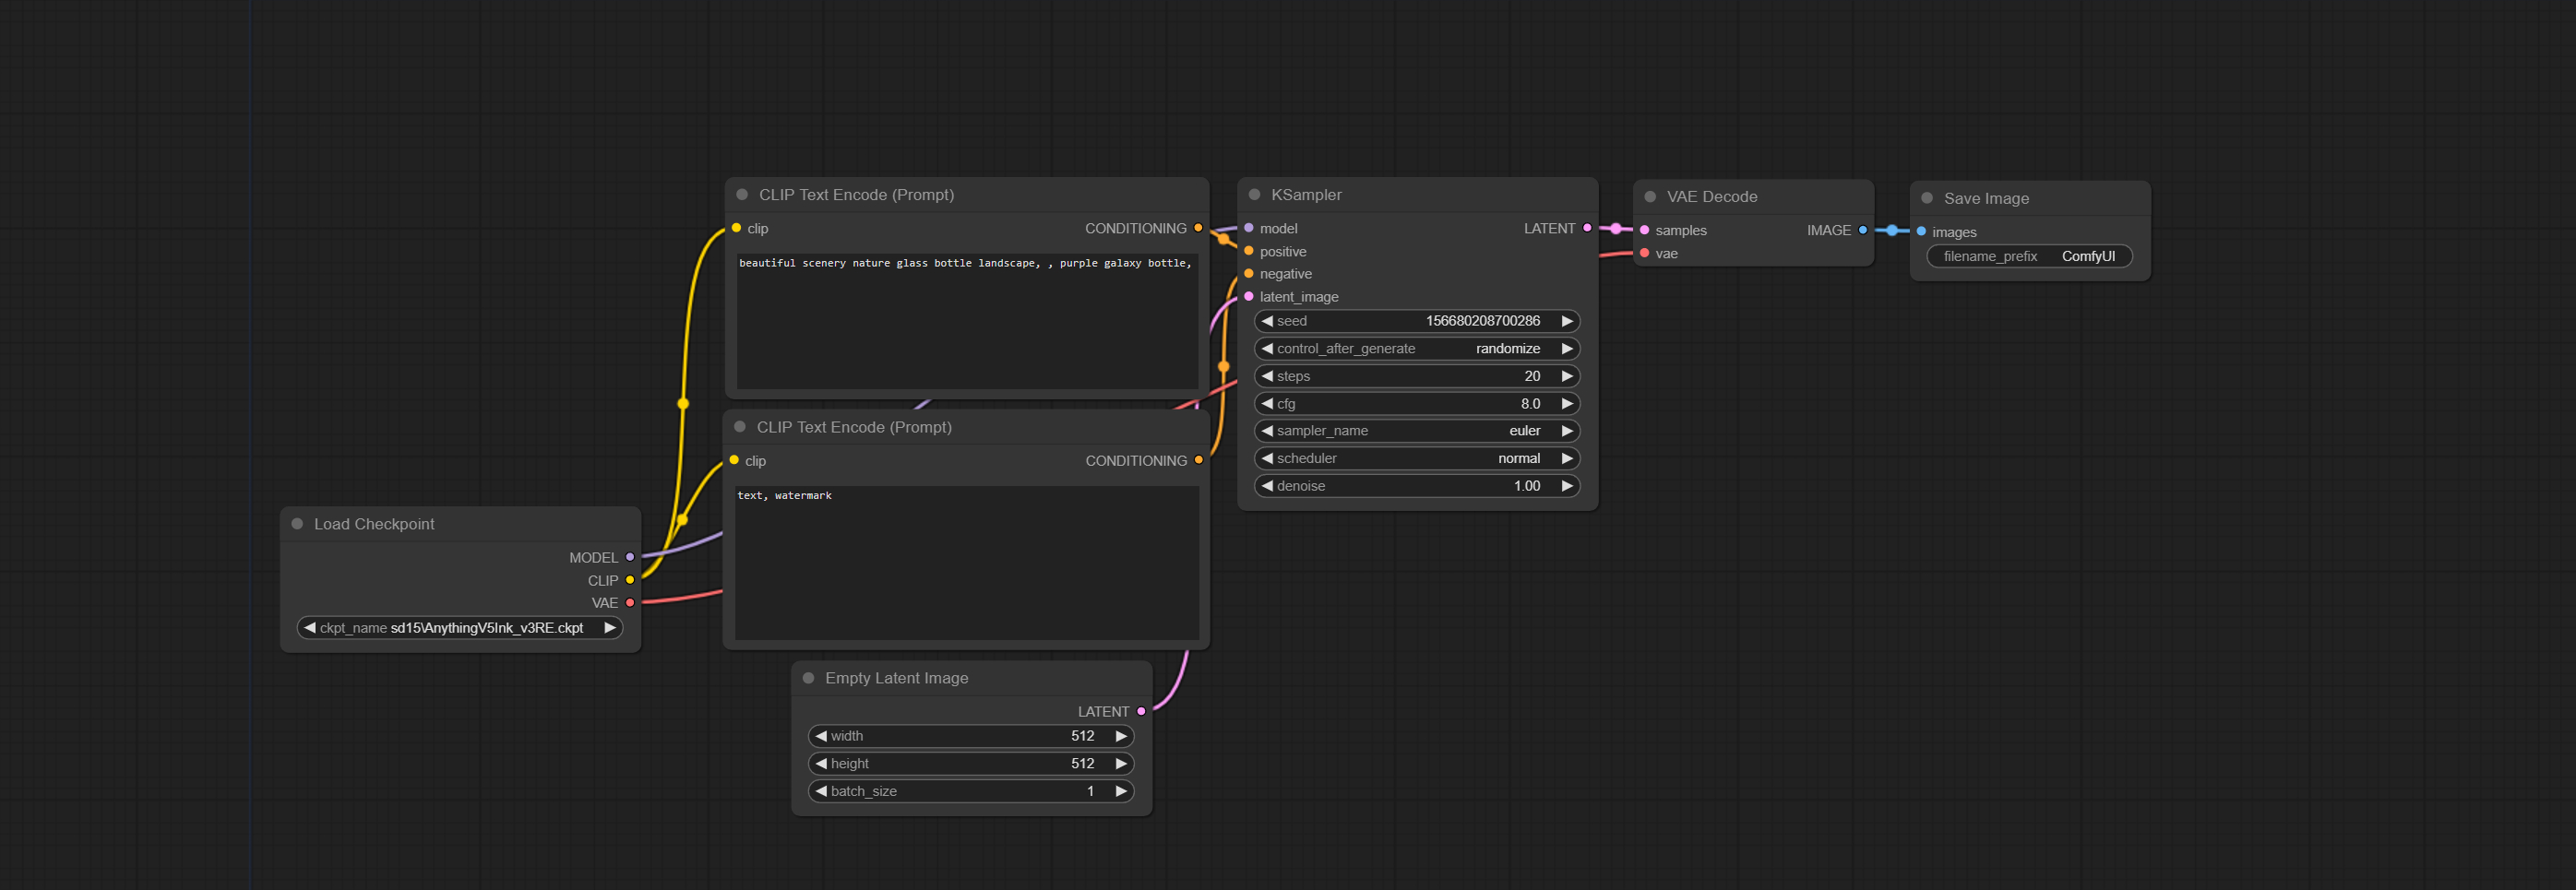Click control_after_generate right arrow
2576x890 pixels.
click(x=1567, y=349)
